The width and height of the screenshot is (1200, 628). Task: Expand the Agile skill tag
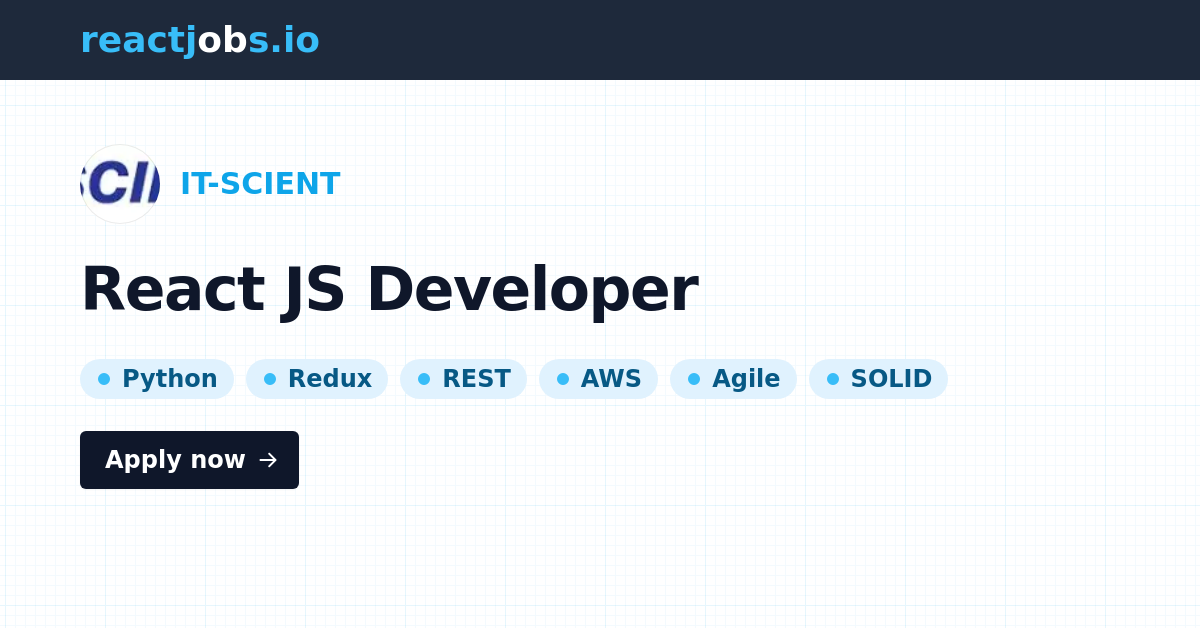click(733, 378)
